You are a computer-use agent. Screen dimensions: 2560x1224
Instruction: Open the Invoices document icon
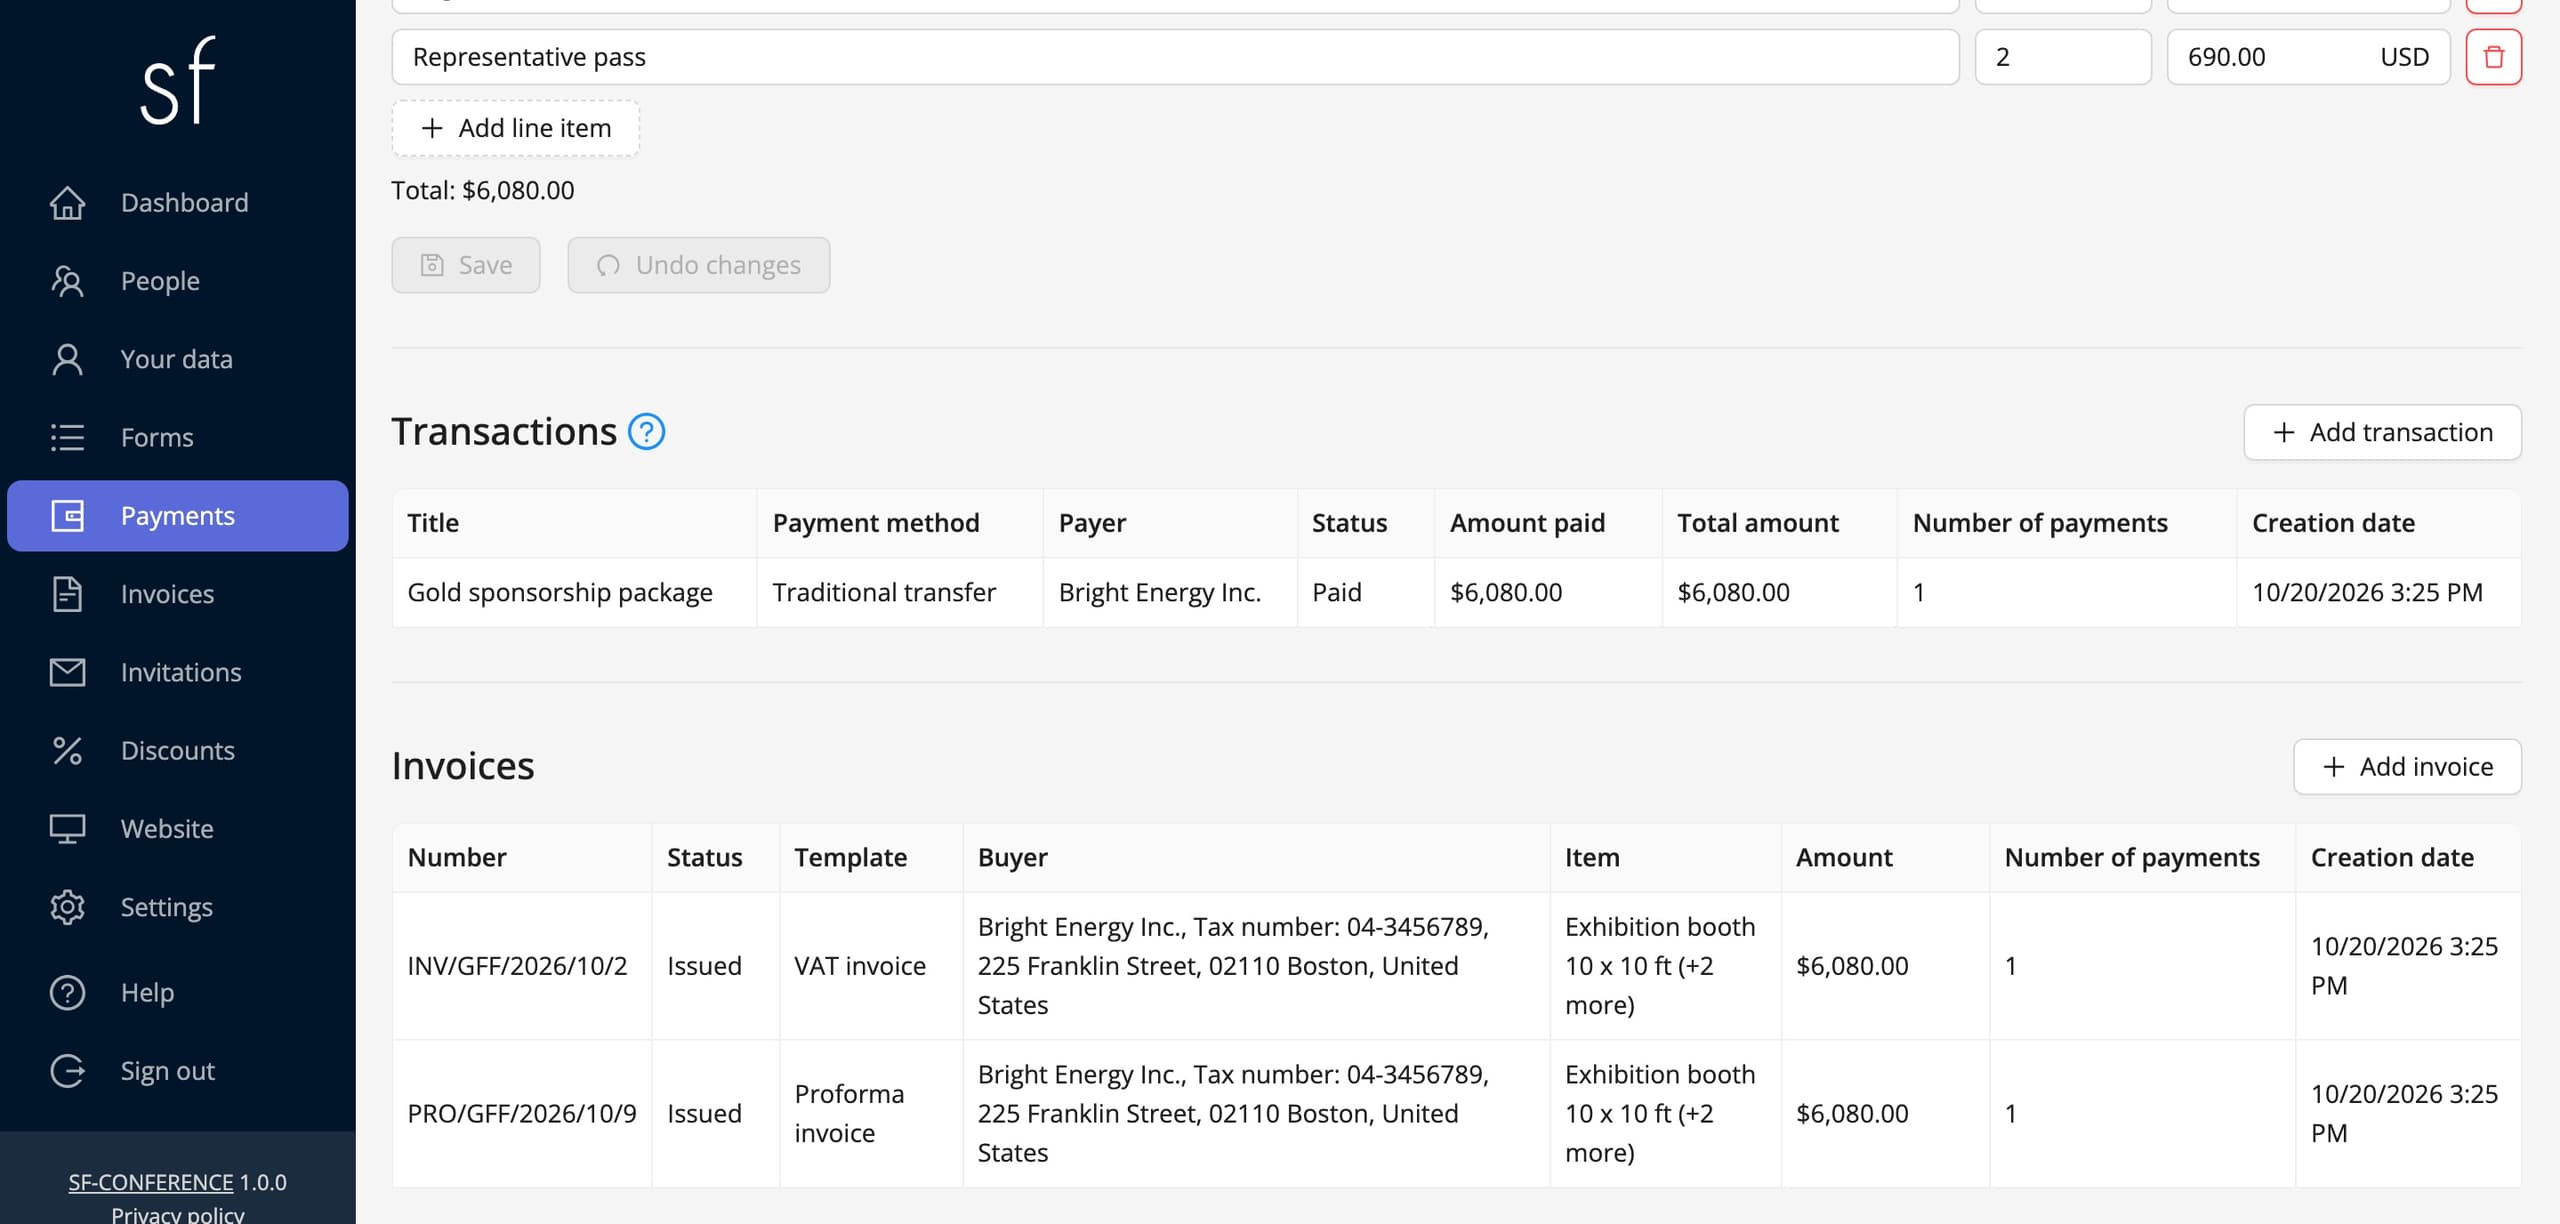click(x=67, y=594)
